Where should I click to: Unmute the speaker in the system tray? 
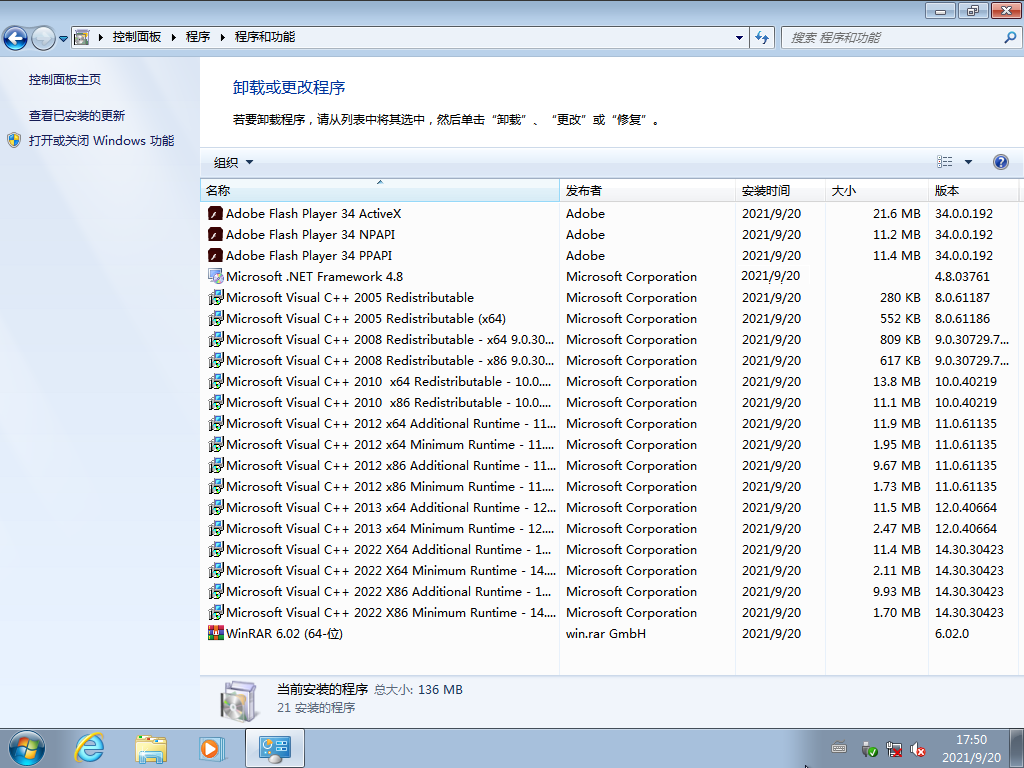coord(918,748)
